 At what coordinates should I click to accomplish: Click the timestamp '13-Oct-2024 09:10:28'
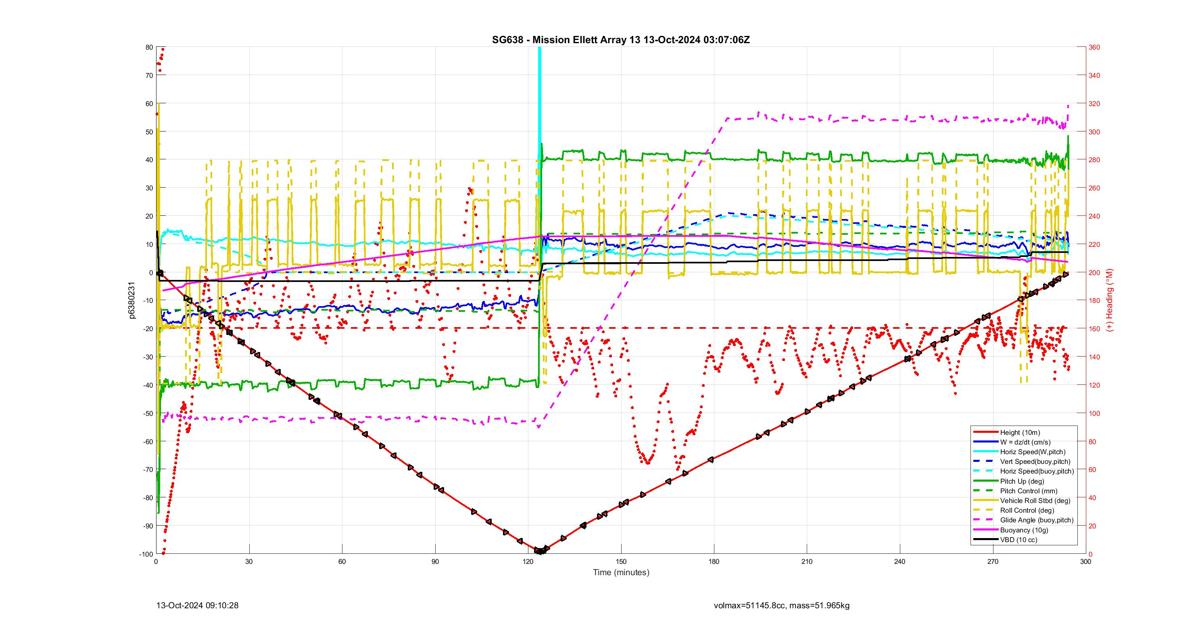pyautogui.click(x=197, y=605)
